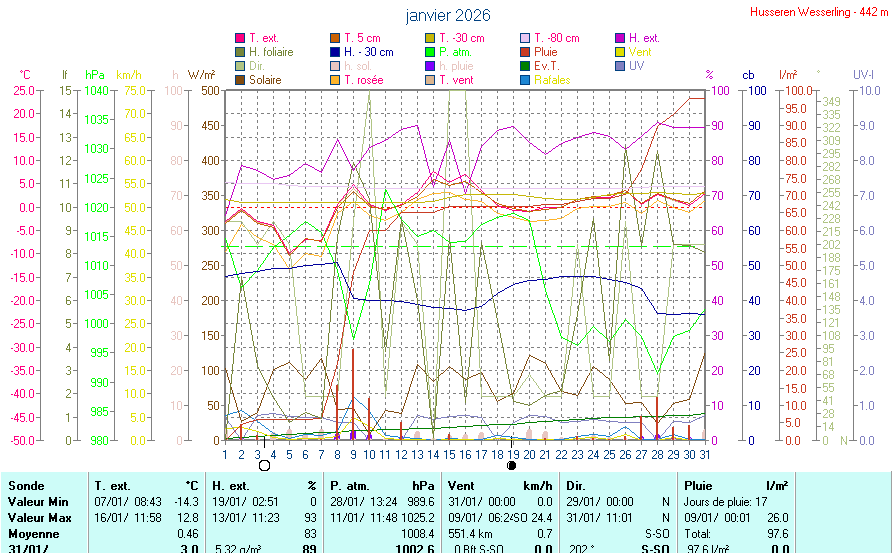Click the new moon symbol under the axis
Image resolution: width=892 pixels, height=553 pixels.
(512, 465)
